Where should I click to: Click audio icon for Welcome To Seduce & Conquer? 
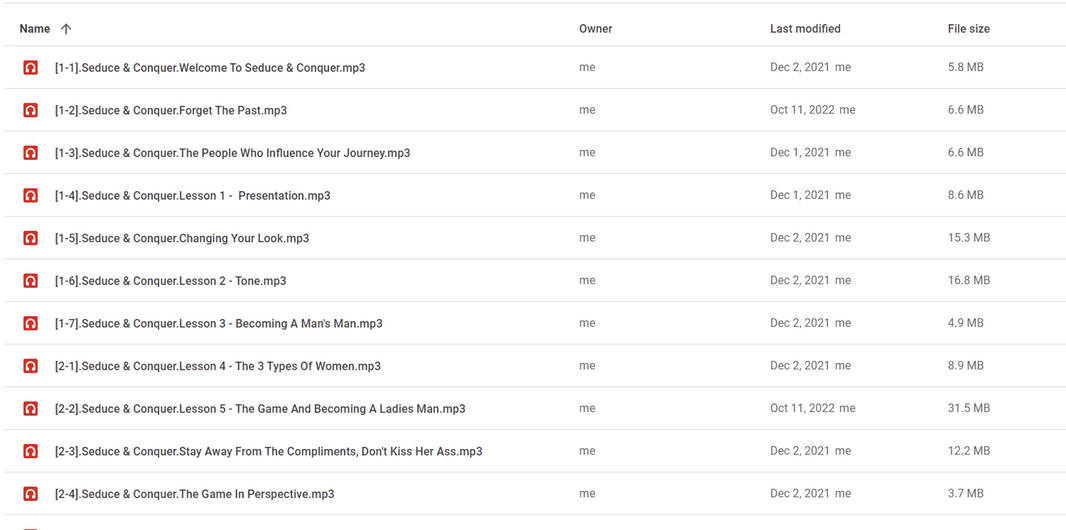coord(30,67)
